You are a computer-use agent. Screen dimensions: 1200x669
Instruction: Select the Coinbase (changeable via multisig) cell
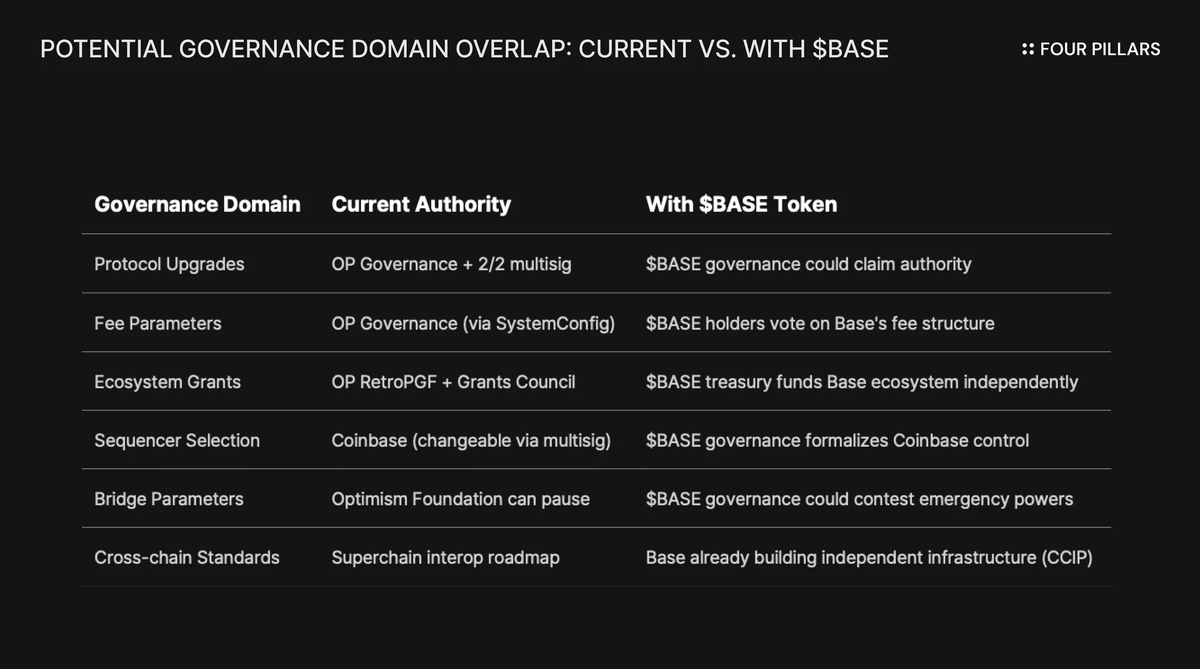[x=471, y=440]
